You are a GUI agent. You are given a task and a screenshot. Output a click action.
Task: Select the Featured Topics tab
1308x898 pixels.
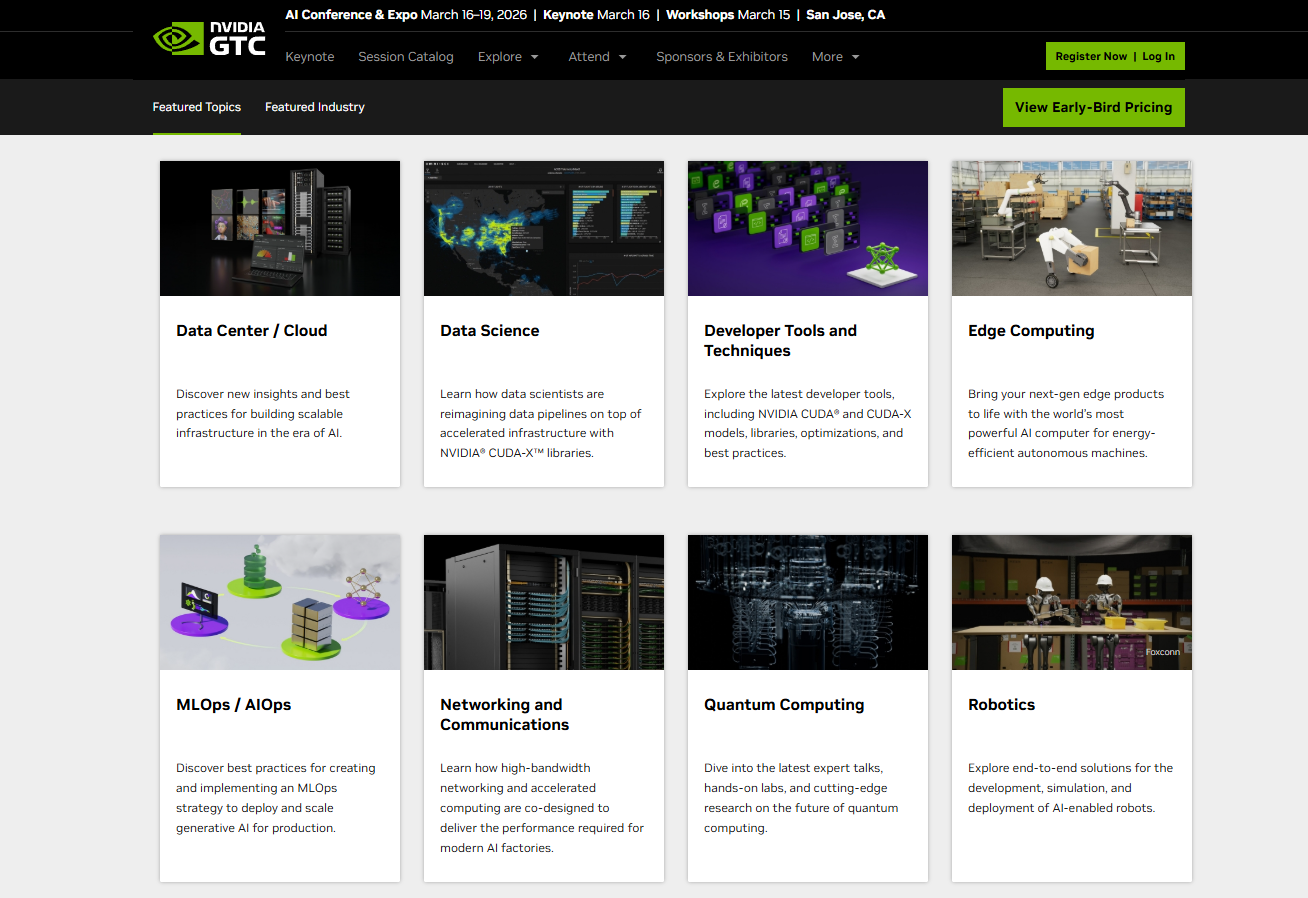point(197,107)
